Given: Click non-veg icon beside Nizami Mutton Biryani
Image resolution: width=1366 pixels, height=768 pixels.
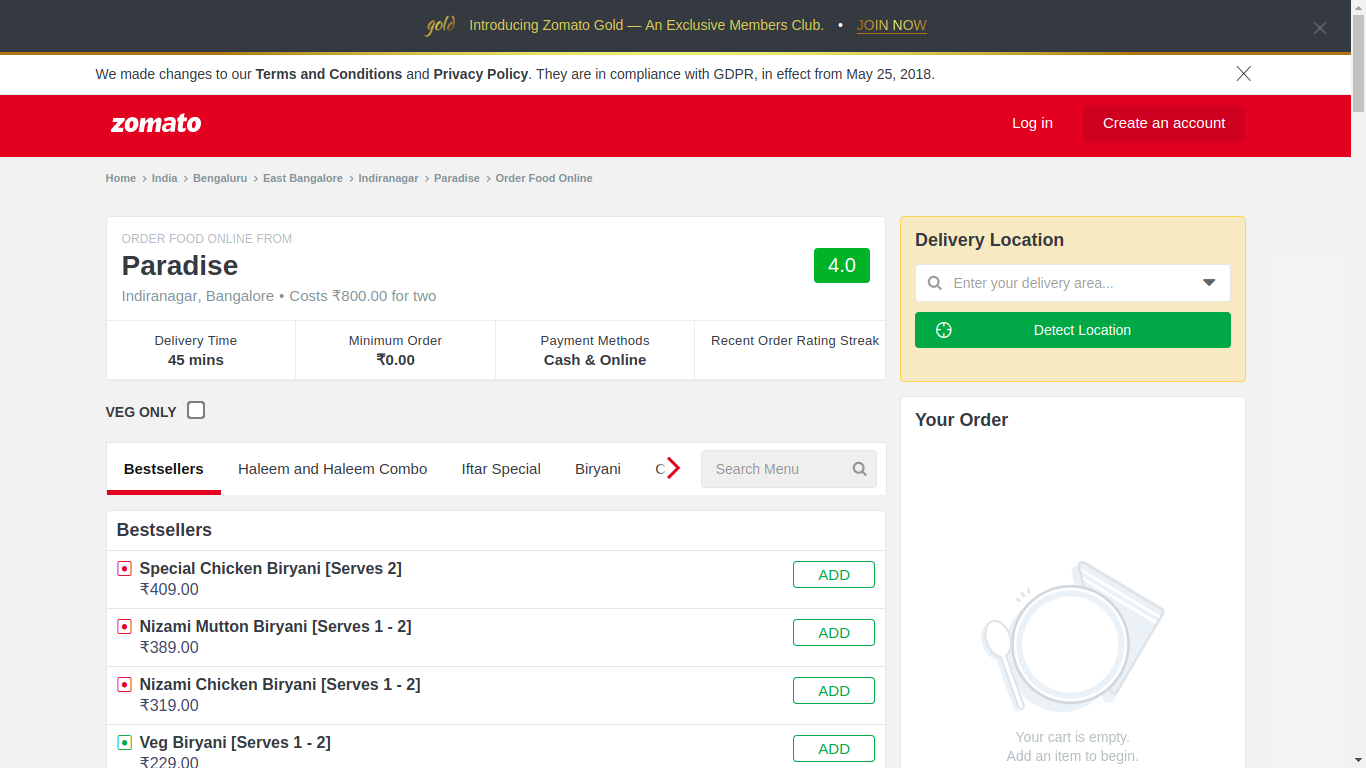Looking at the screenshot, I should point(125,627).
